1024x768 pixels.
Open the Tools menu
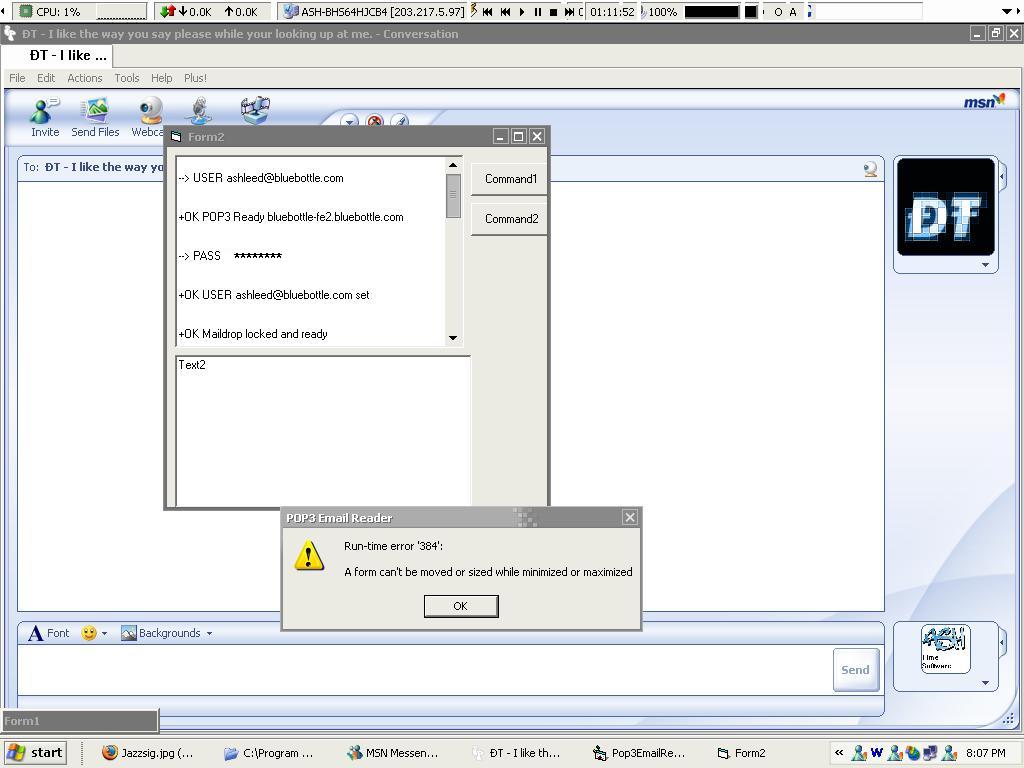[x=126, y=78]
